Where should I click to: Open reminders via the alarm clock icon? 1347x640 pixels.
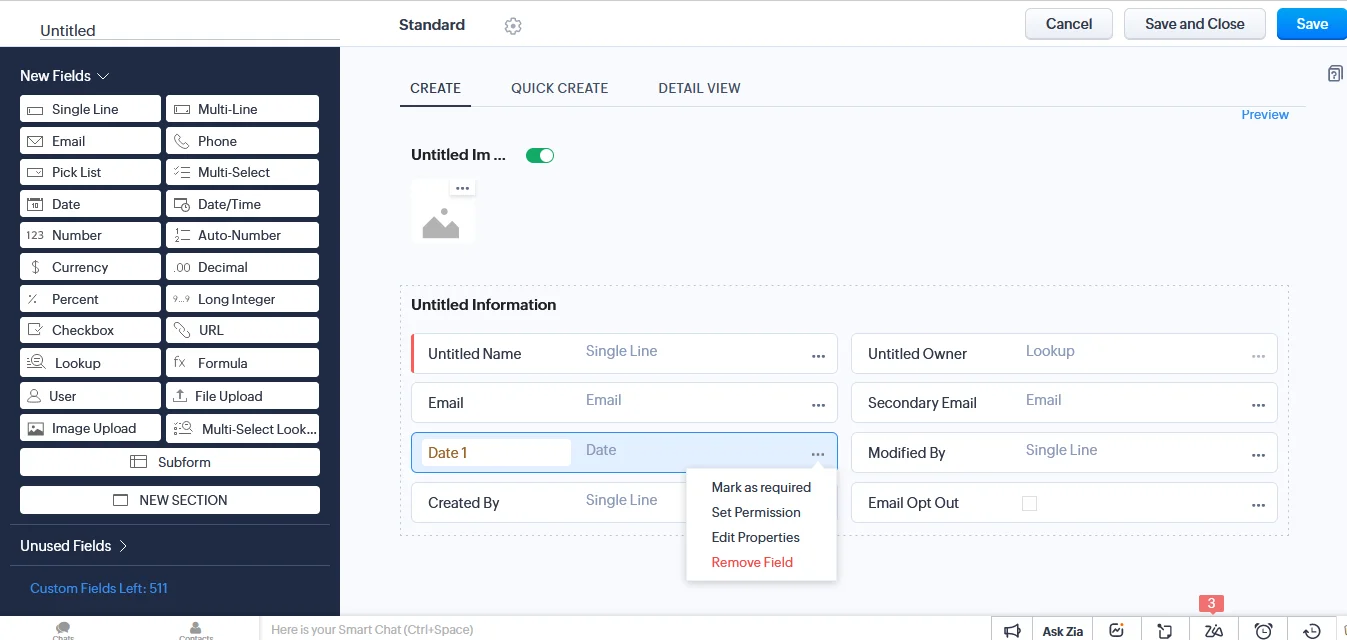coord(1262,629)
